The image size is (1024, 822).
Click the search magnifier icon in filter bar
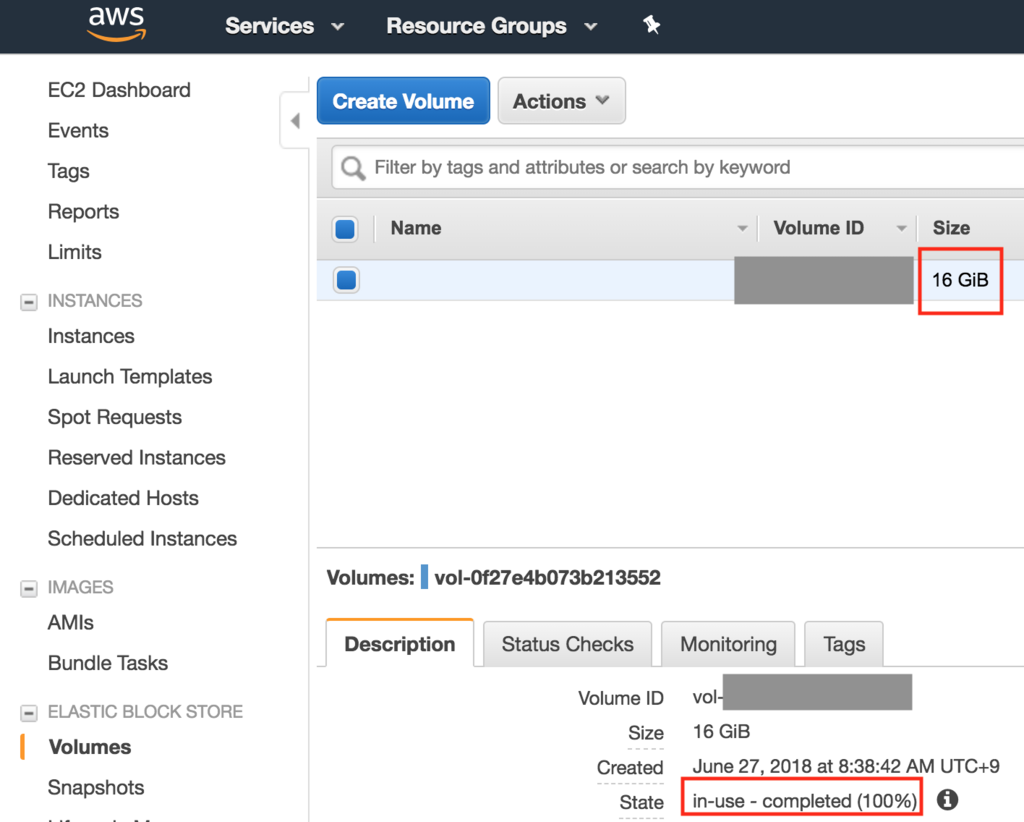[x=353, y=168]
